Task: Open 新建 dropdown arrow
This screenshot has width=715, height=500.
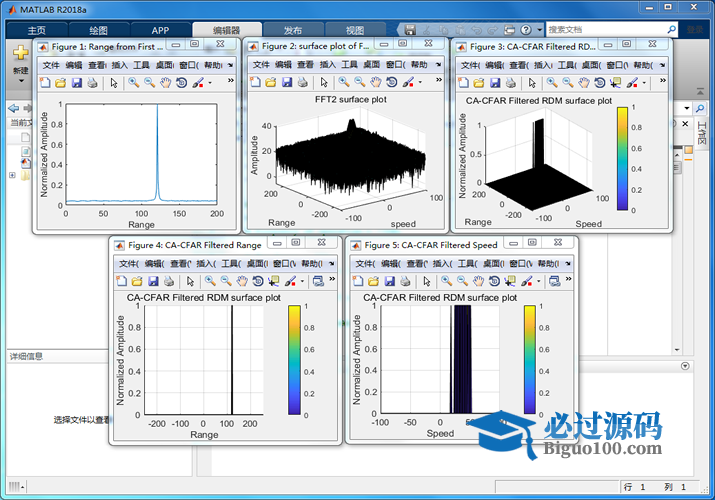Action: 21,81
